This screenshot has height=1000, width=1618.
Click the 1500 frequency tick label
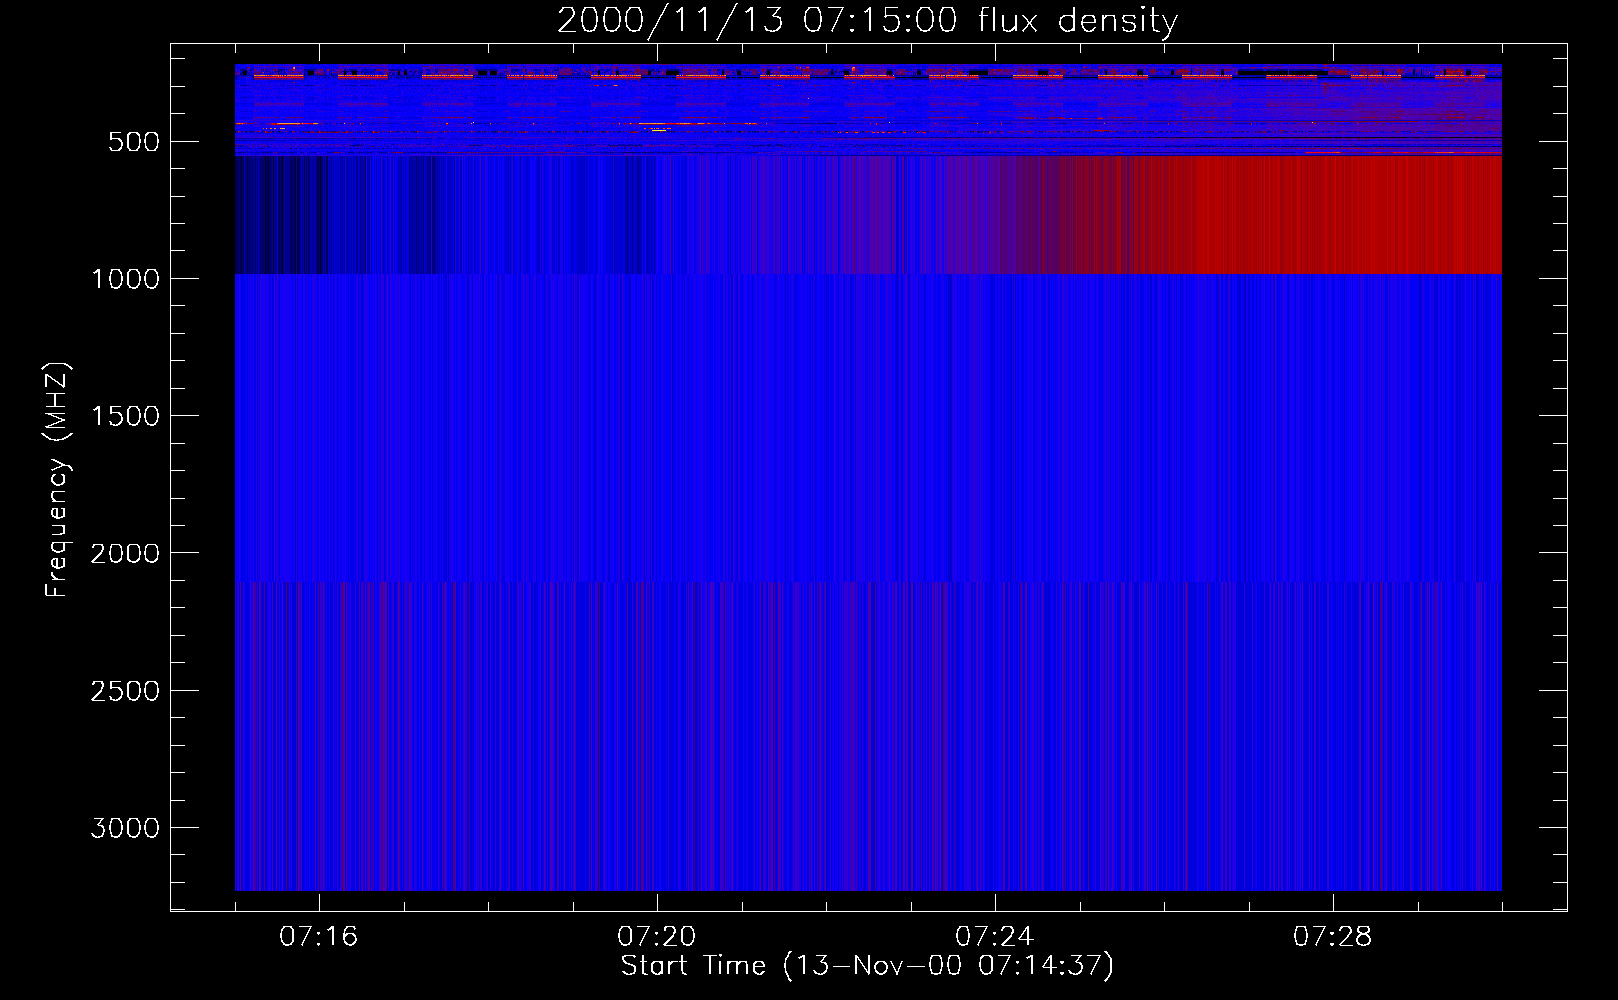[125, 416]
